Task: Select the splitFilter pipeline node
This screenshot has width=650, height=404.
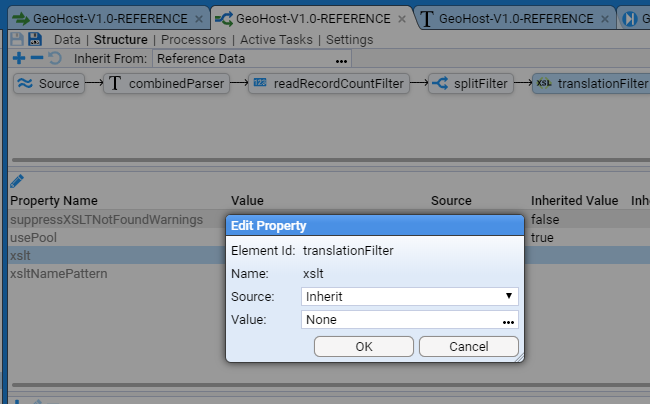Action: (x=471, y=84)
